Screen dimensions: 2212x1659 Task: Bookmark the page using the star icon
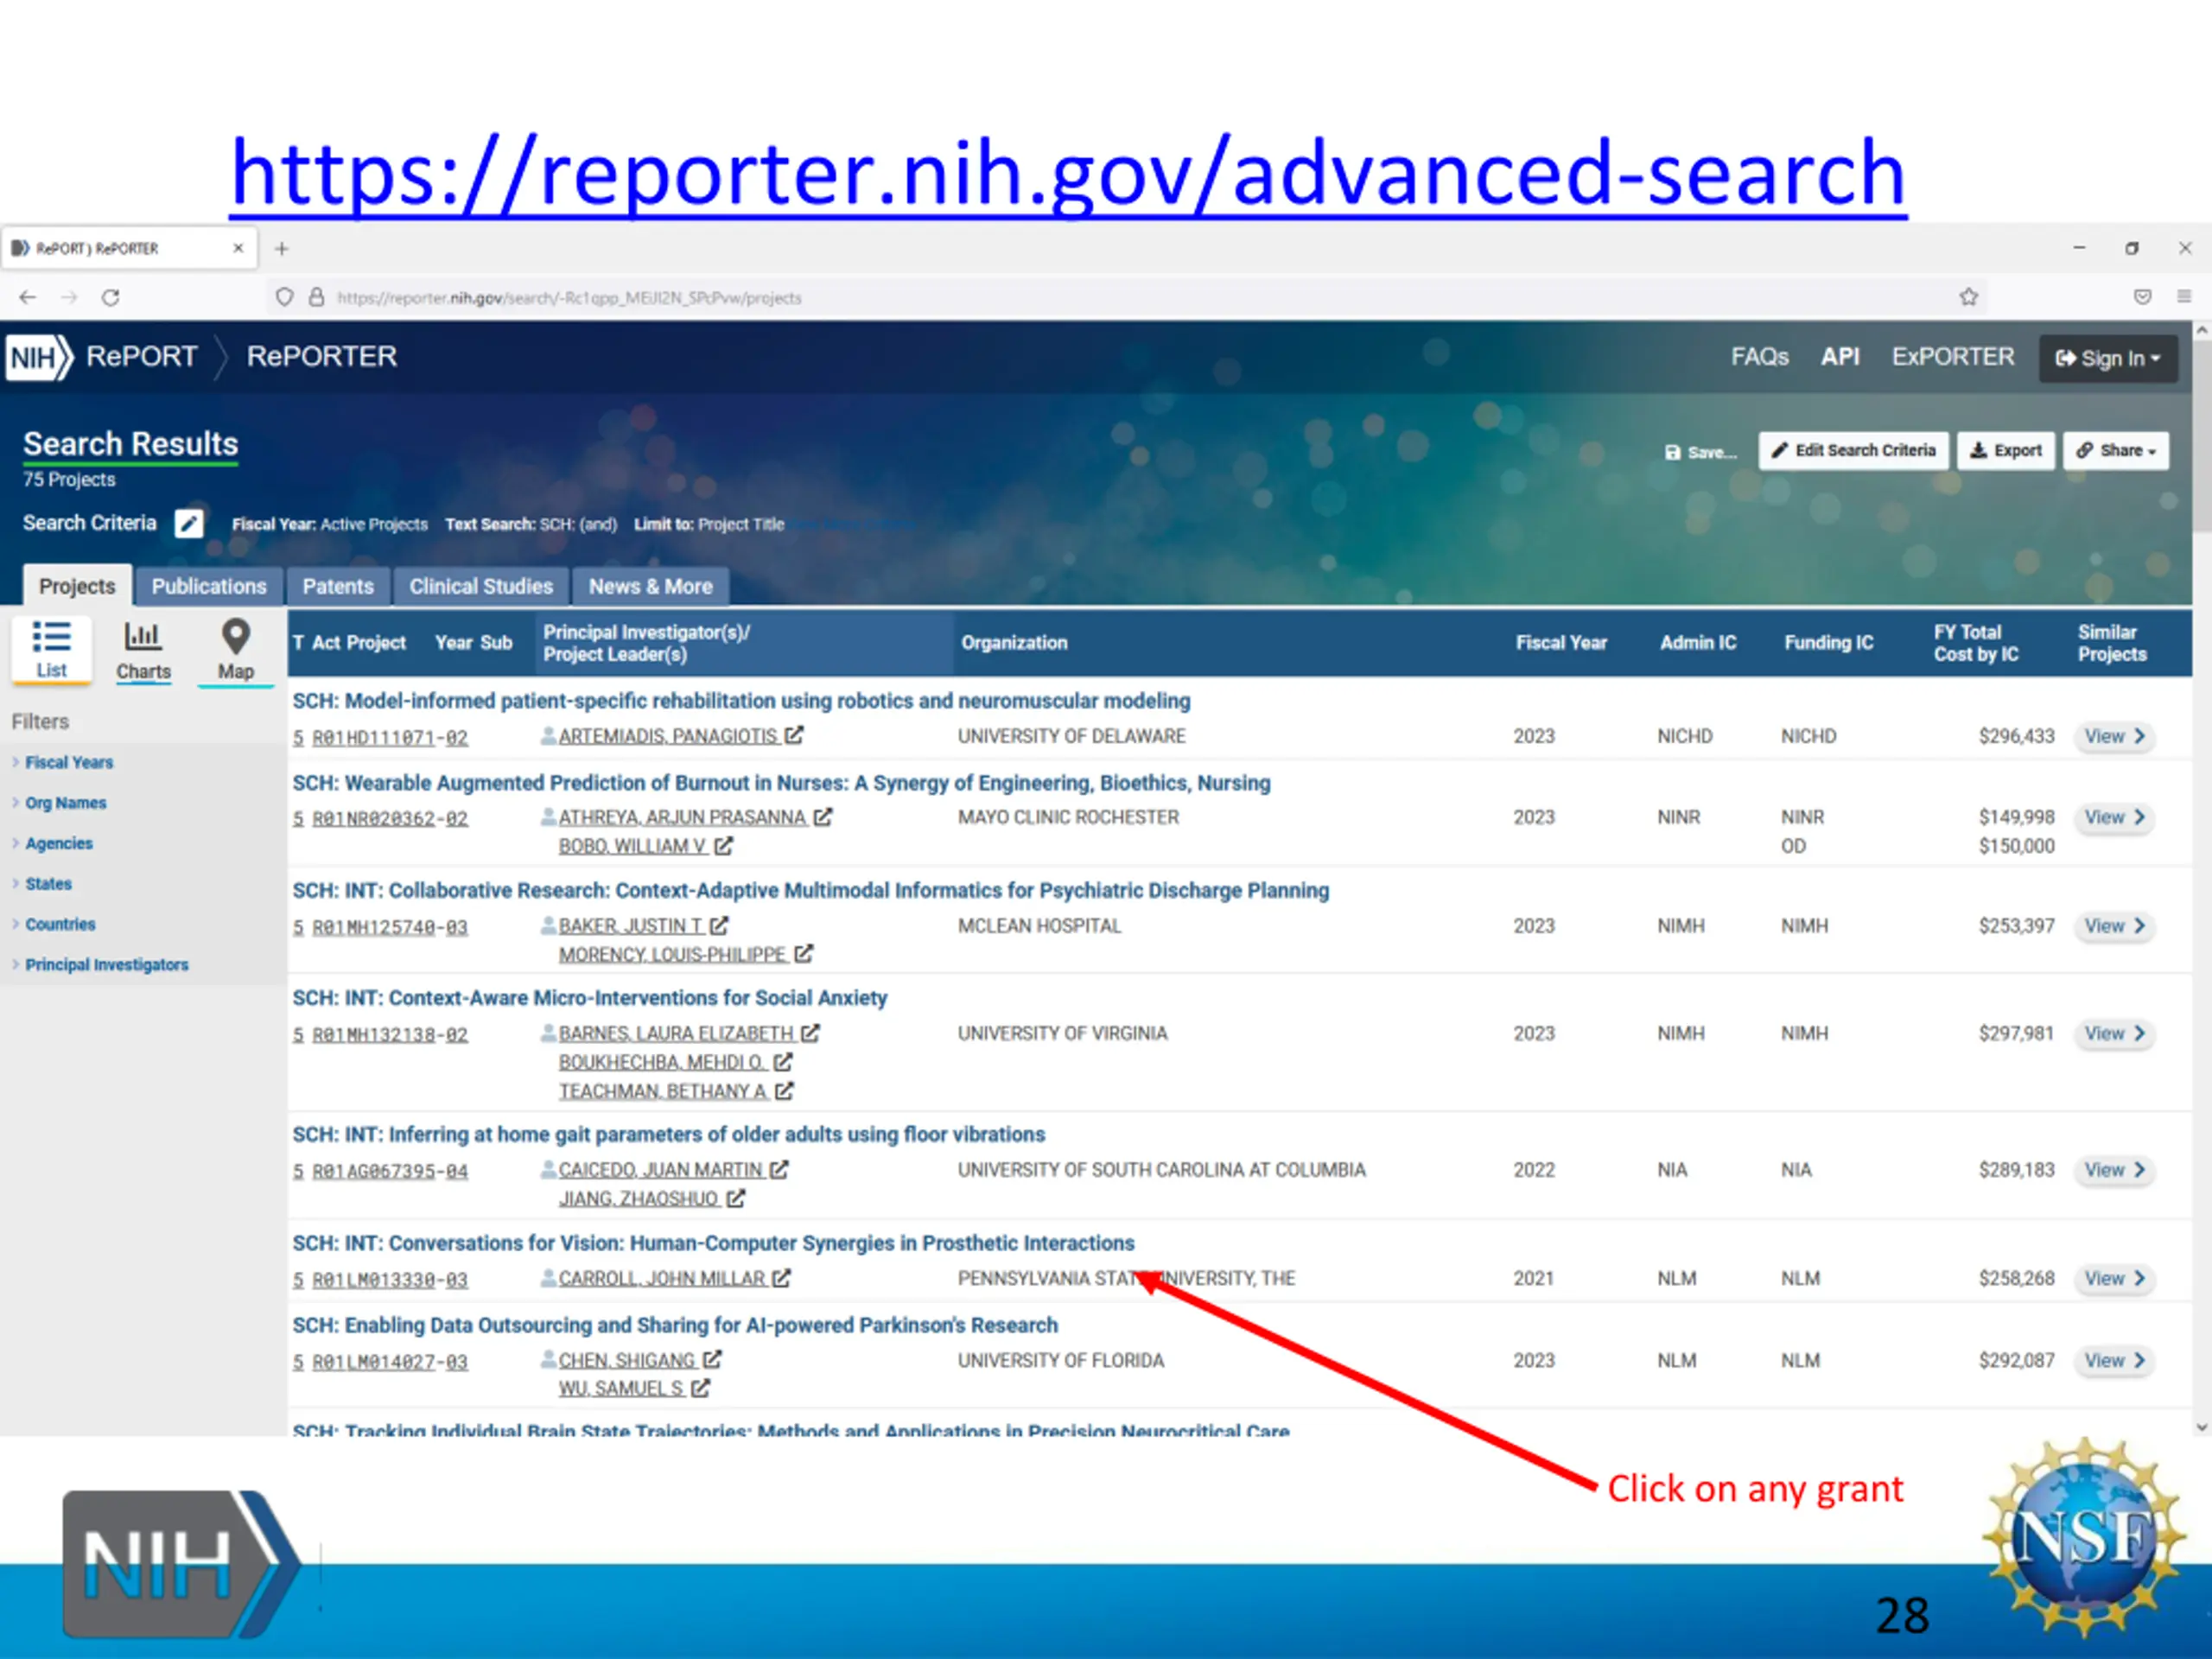(x=1969, y=297)
